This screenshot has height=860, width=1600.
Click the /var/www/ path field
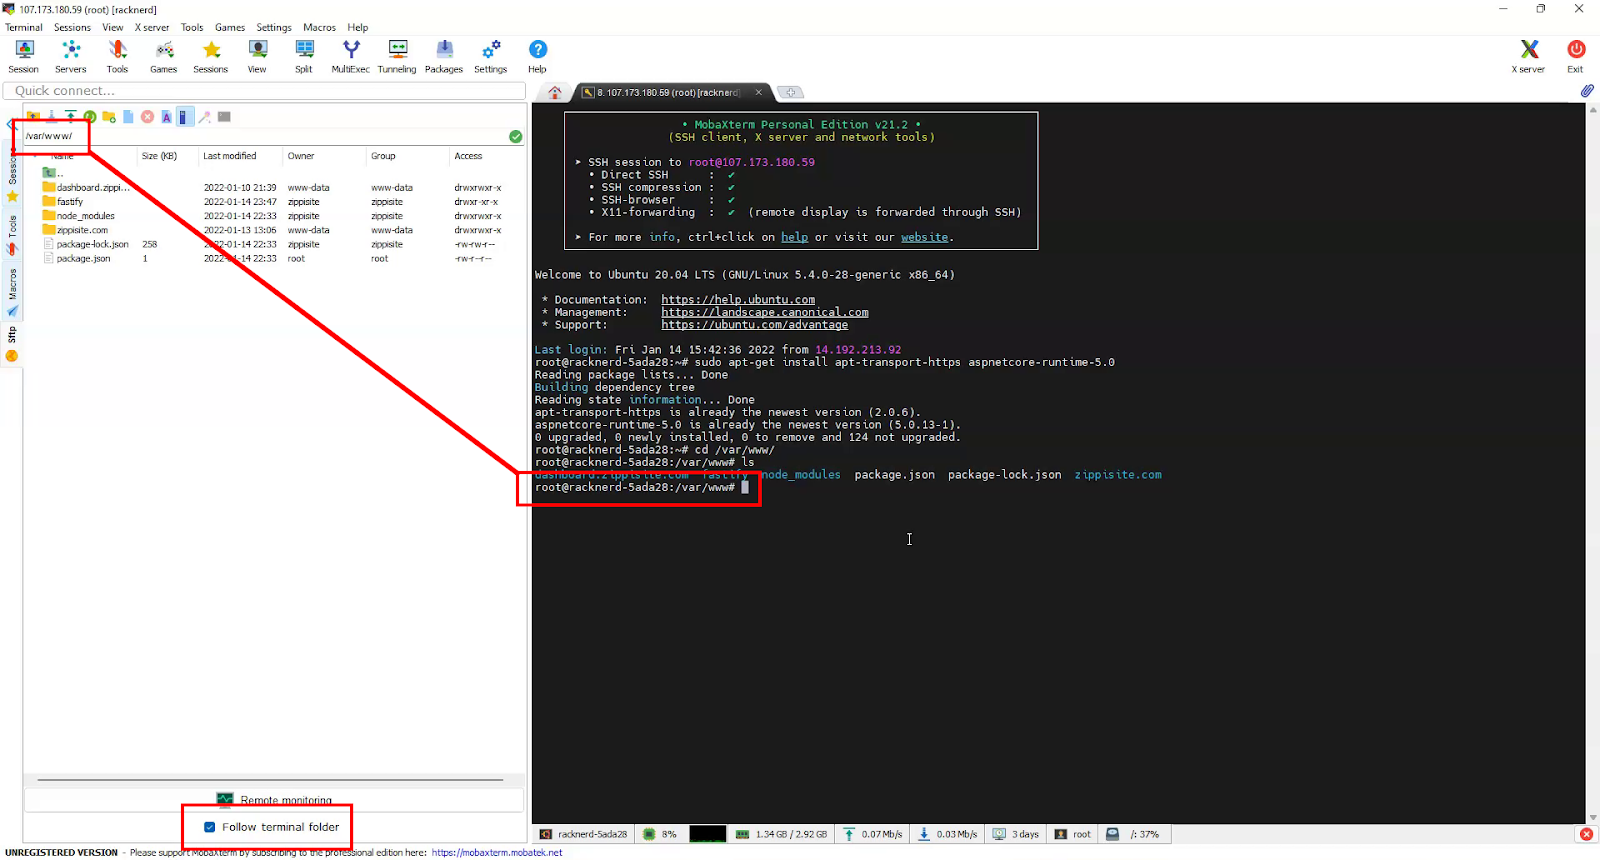[264, 136]
